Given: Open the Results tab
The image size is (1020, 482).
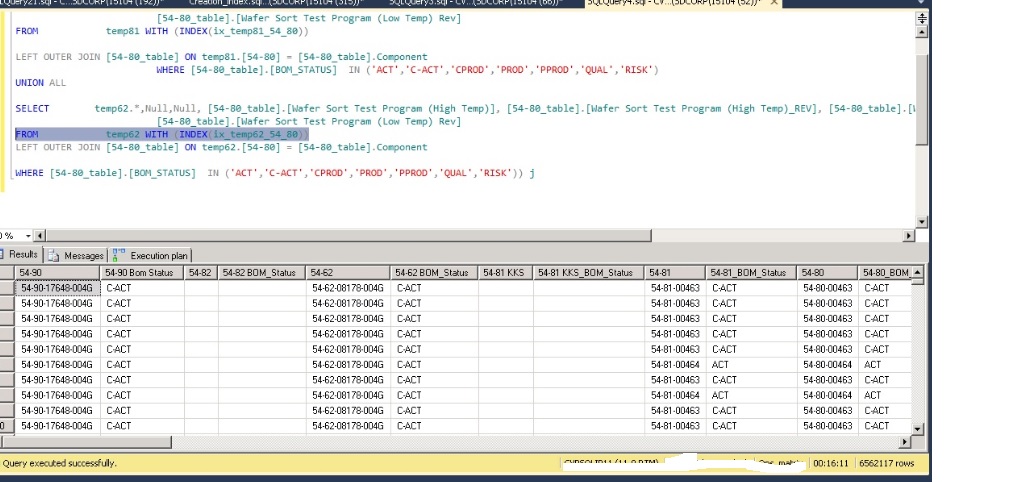Looking at the screenshot, I should click(x=21, y=254).
